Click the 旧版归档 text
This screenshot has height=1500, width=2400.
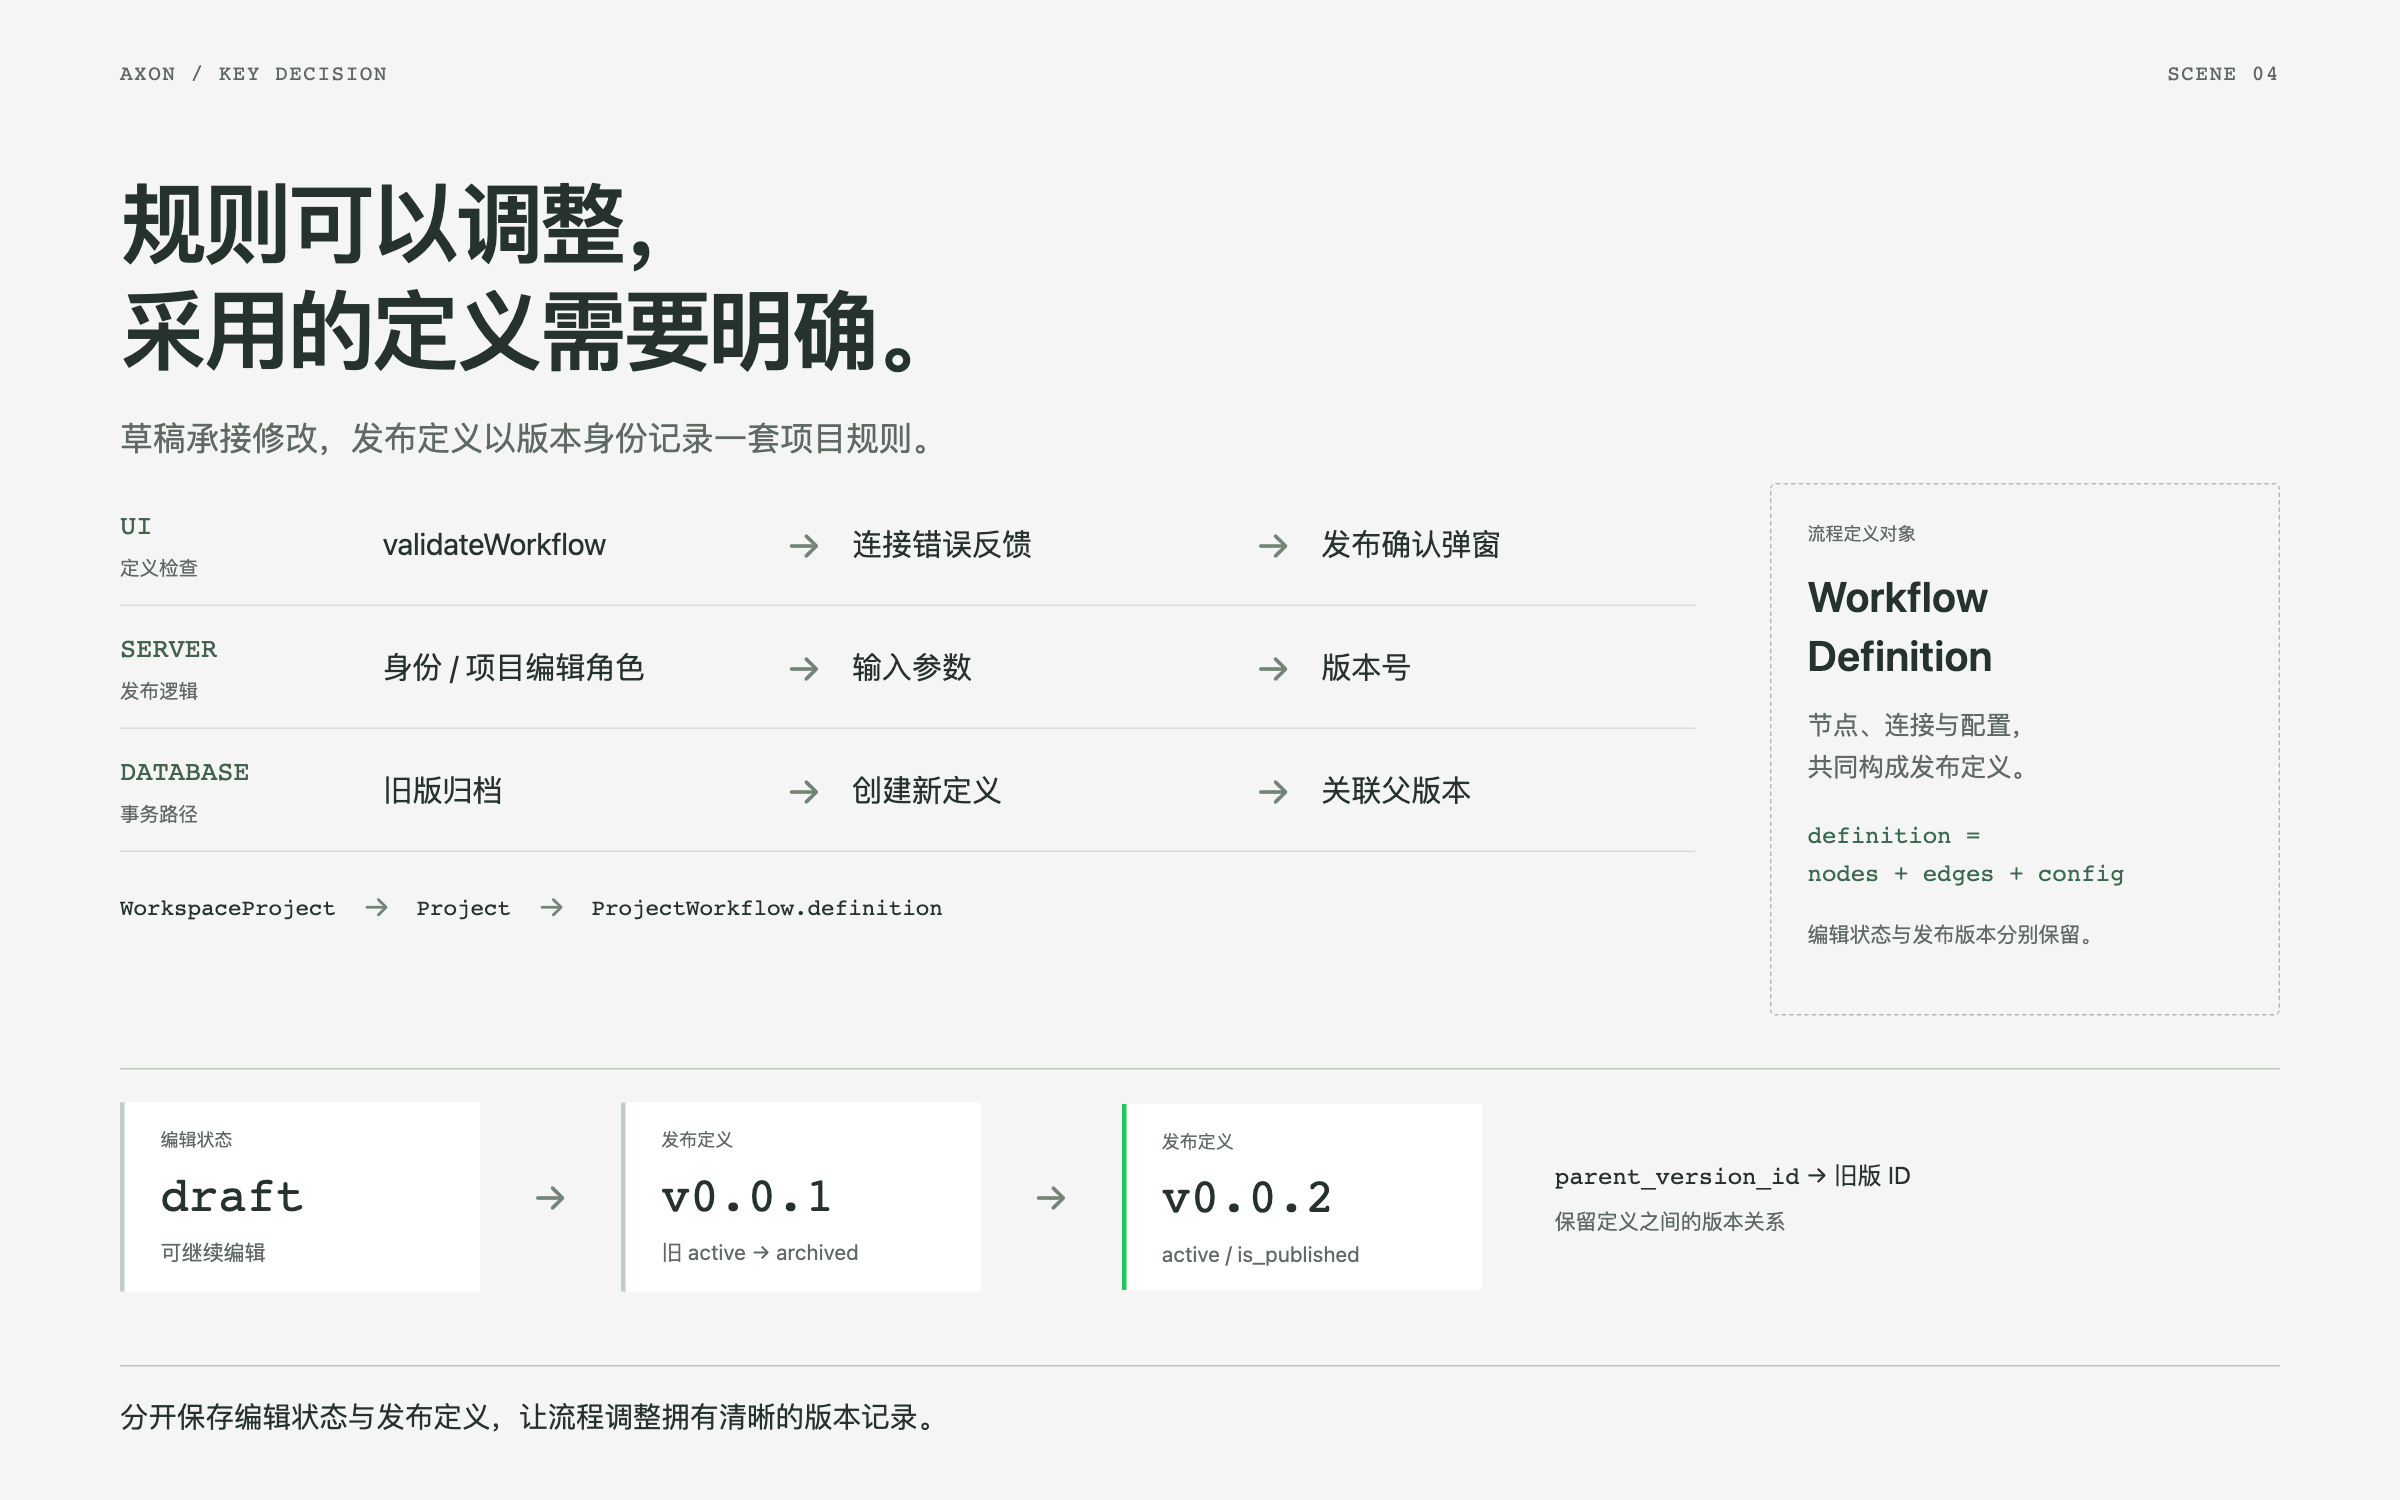[x=442, y=791]
